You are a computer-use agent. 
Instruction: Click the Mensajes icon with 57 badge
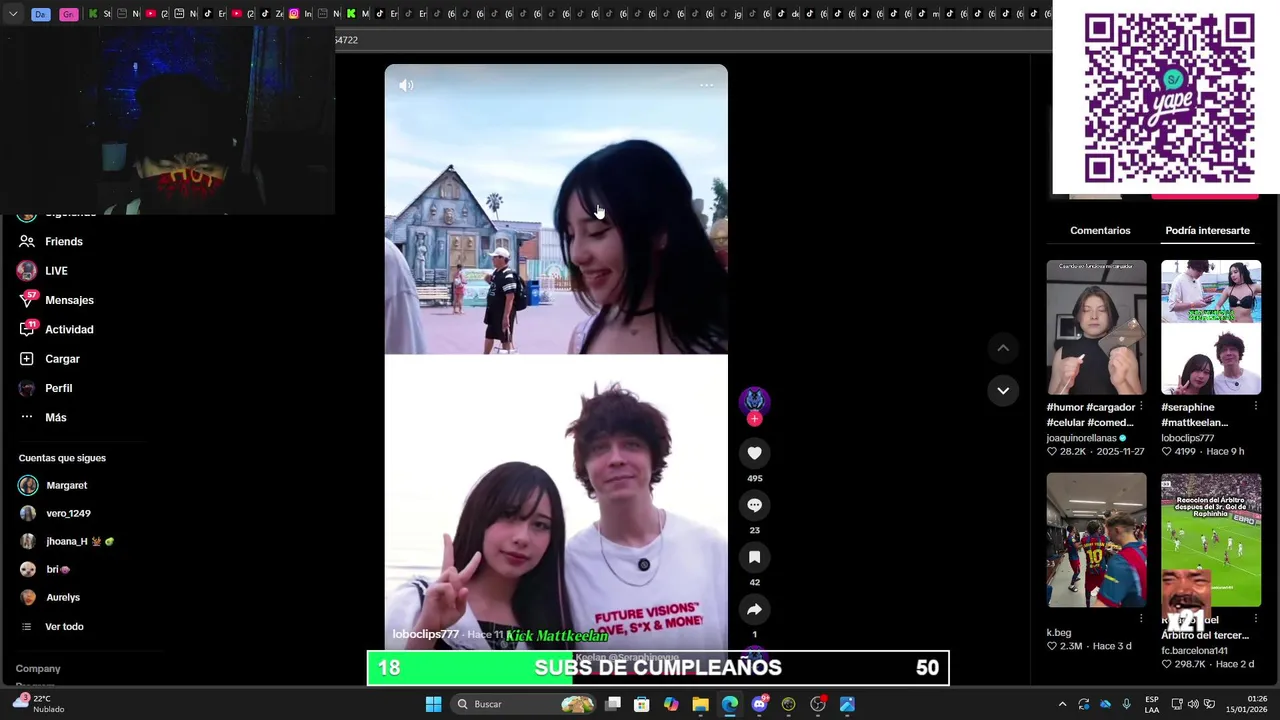click(27, 300)
